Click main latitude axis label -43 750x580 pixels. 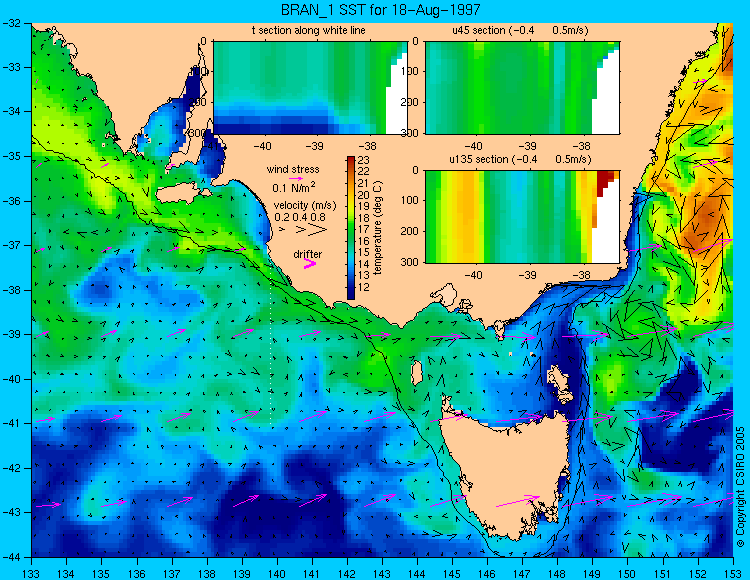[11, 513]
